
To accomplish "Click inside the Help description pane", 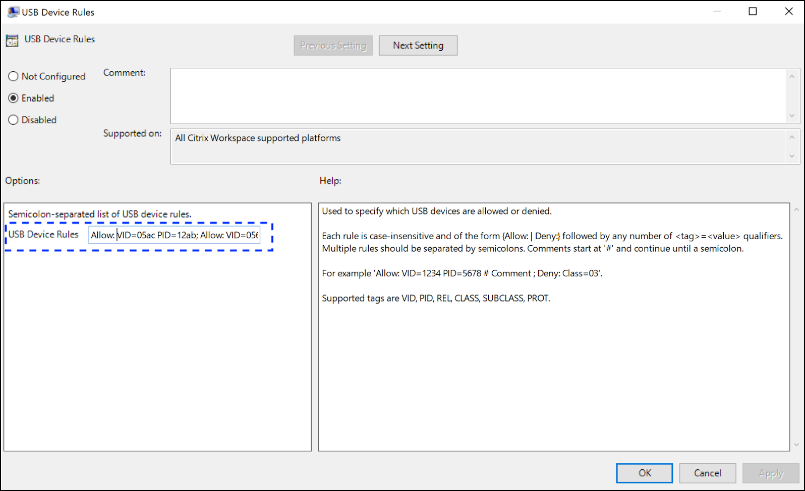I will click(558, 360).
